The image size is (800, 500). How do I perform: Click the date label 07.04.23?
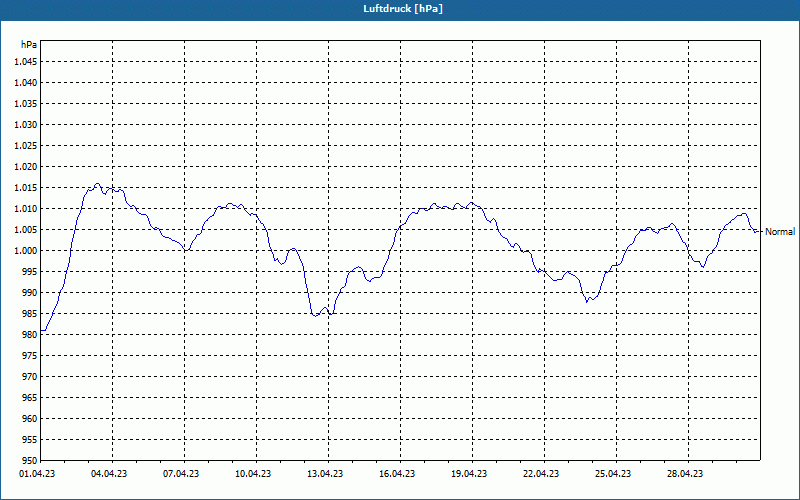181,474
